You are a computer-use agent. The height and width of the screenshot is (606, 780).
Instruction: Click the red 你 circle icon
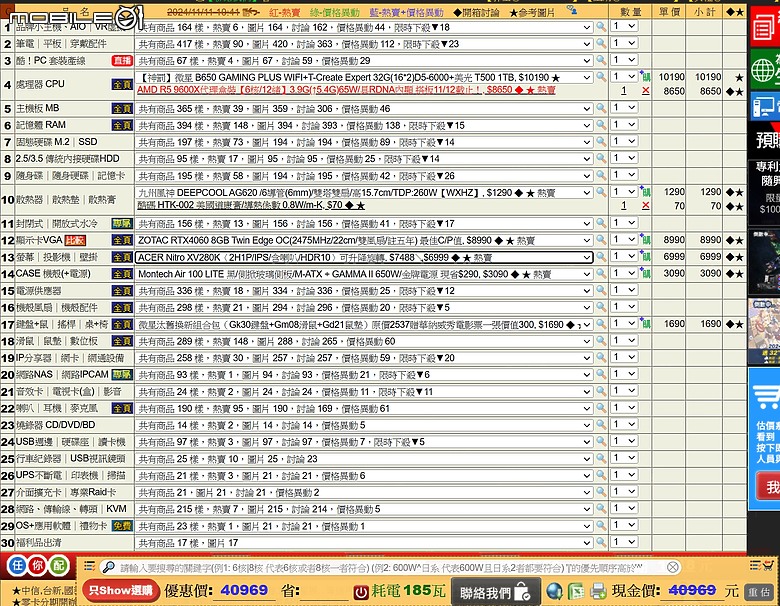(38, 566)
